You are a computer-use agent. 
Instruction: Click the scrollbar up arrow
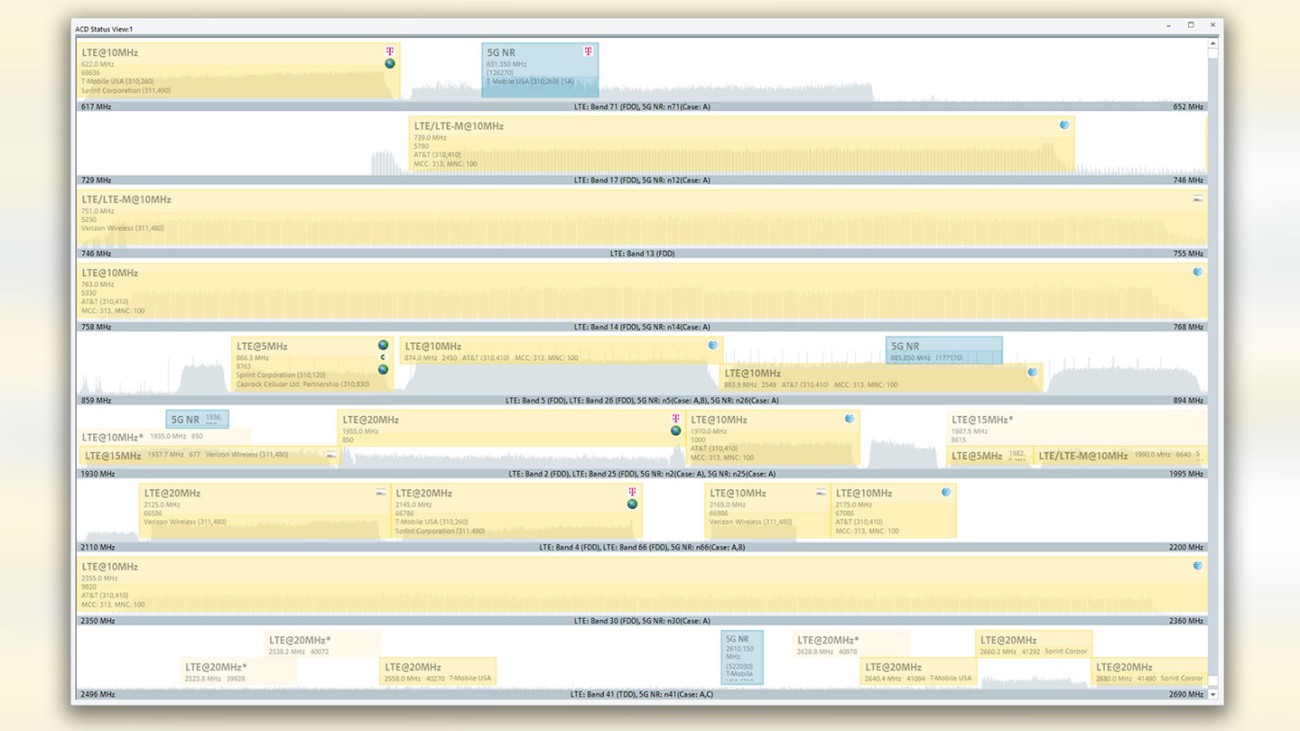1213,44
